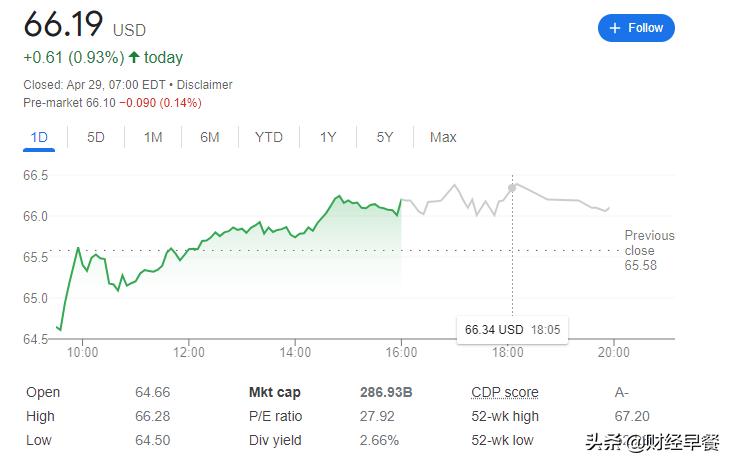
Task: Click the green up arrow beside today
Action: coord(134,58)
